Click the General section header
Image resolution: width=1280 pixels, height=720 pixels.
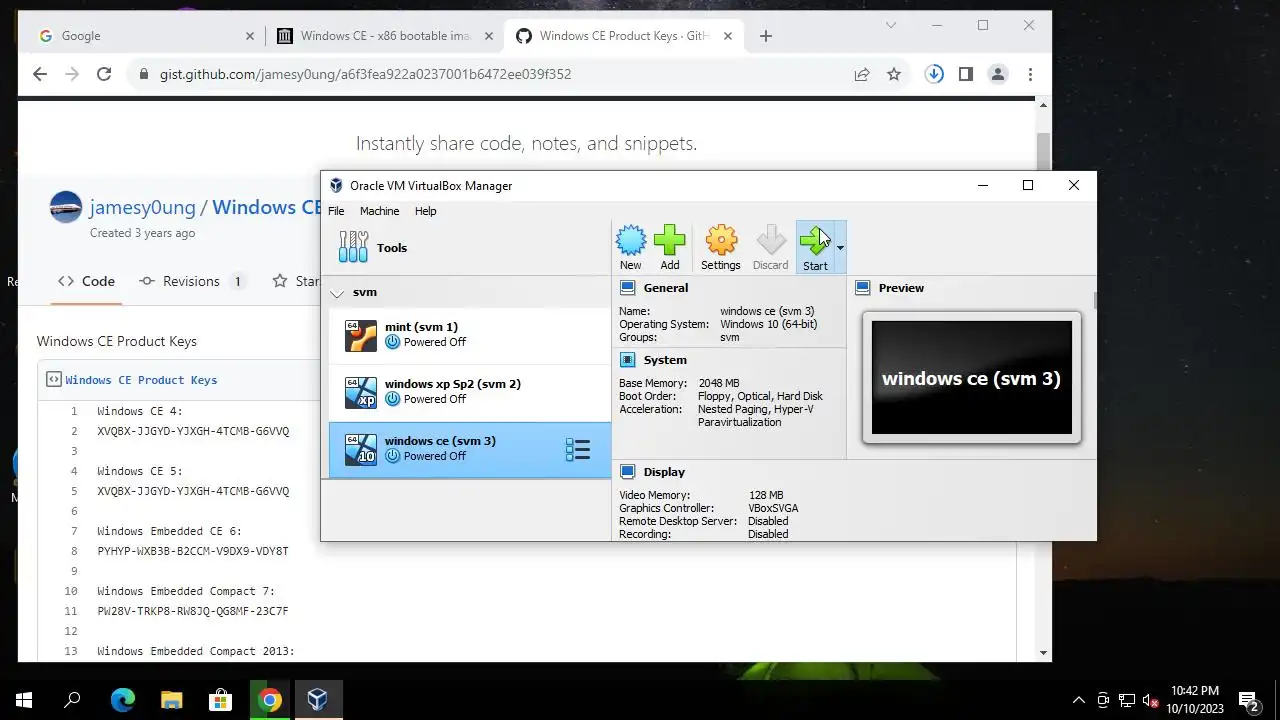point(666,288)
